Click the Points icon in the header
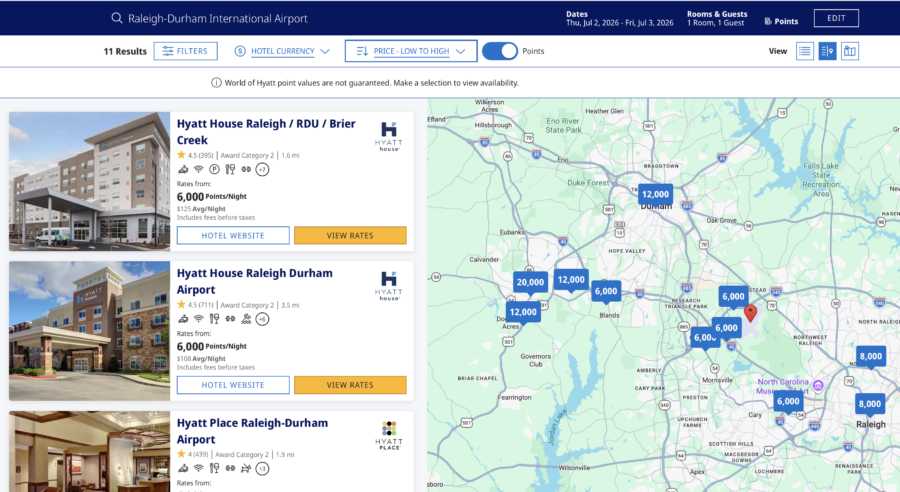This screenshot has height=492, width=900. point(768,21)
